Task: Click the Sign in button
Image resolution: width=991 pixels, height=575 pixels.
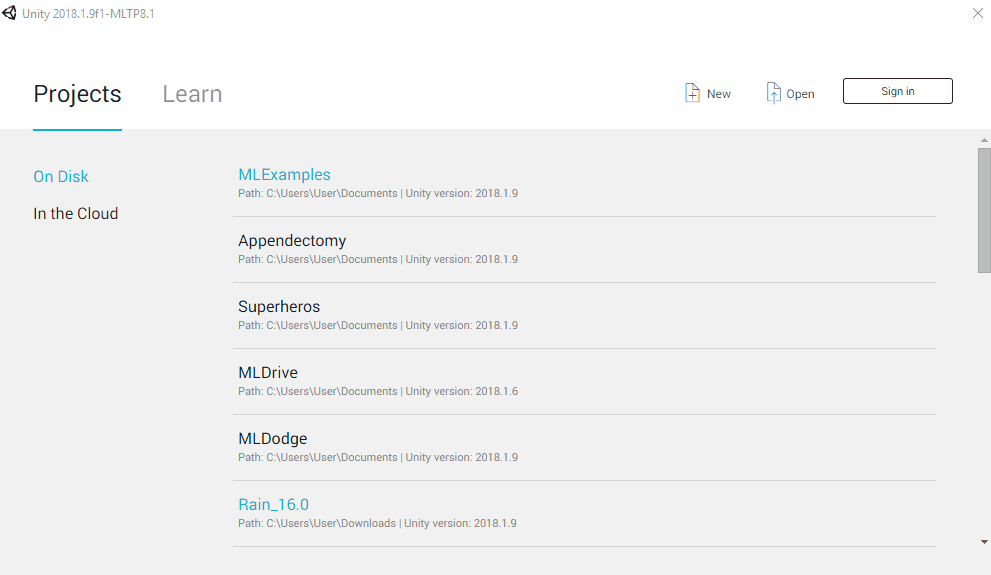Action: click(x=897, y=91)
